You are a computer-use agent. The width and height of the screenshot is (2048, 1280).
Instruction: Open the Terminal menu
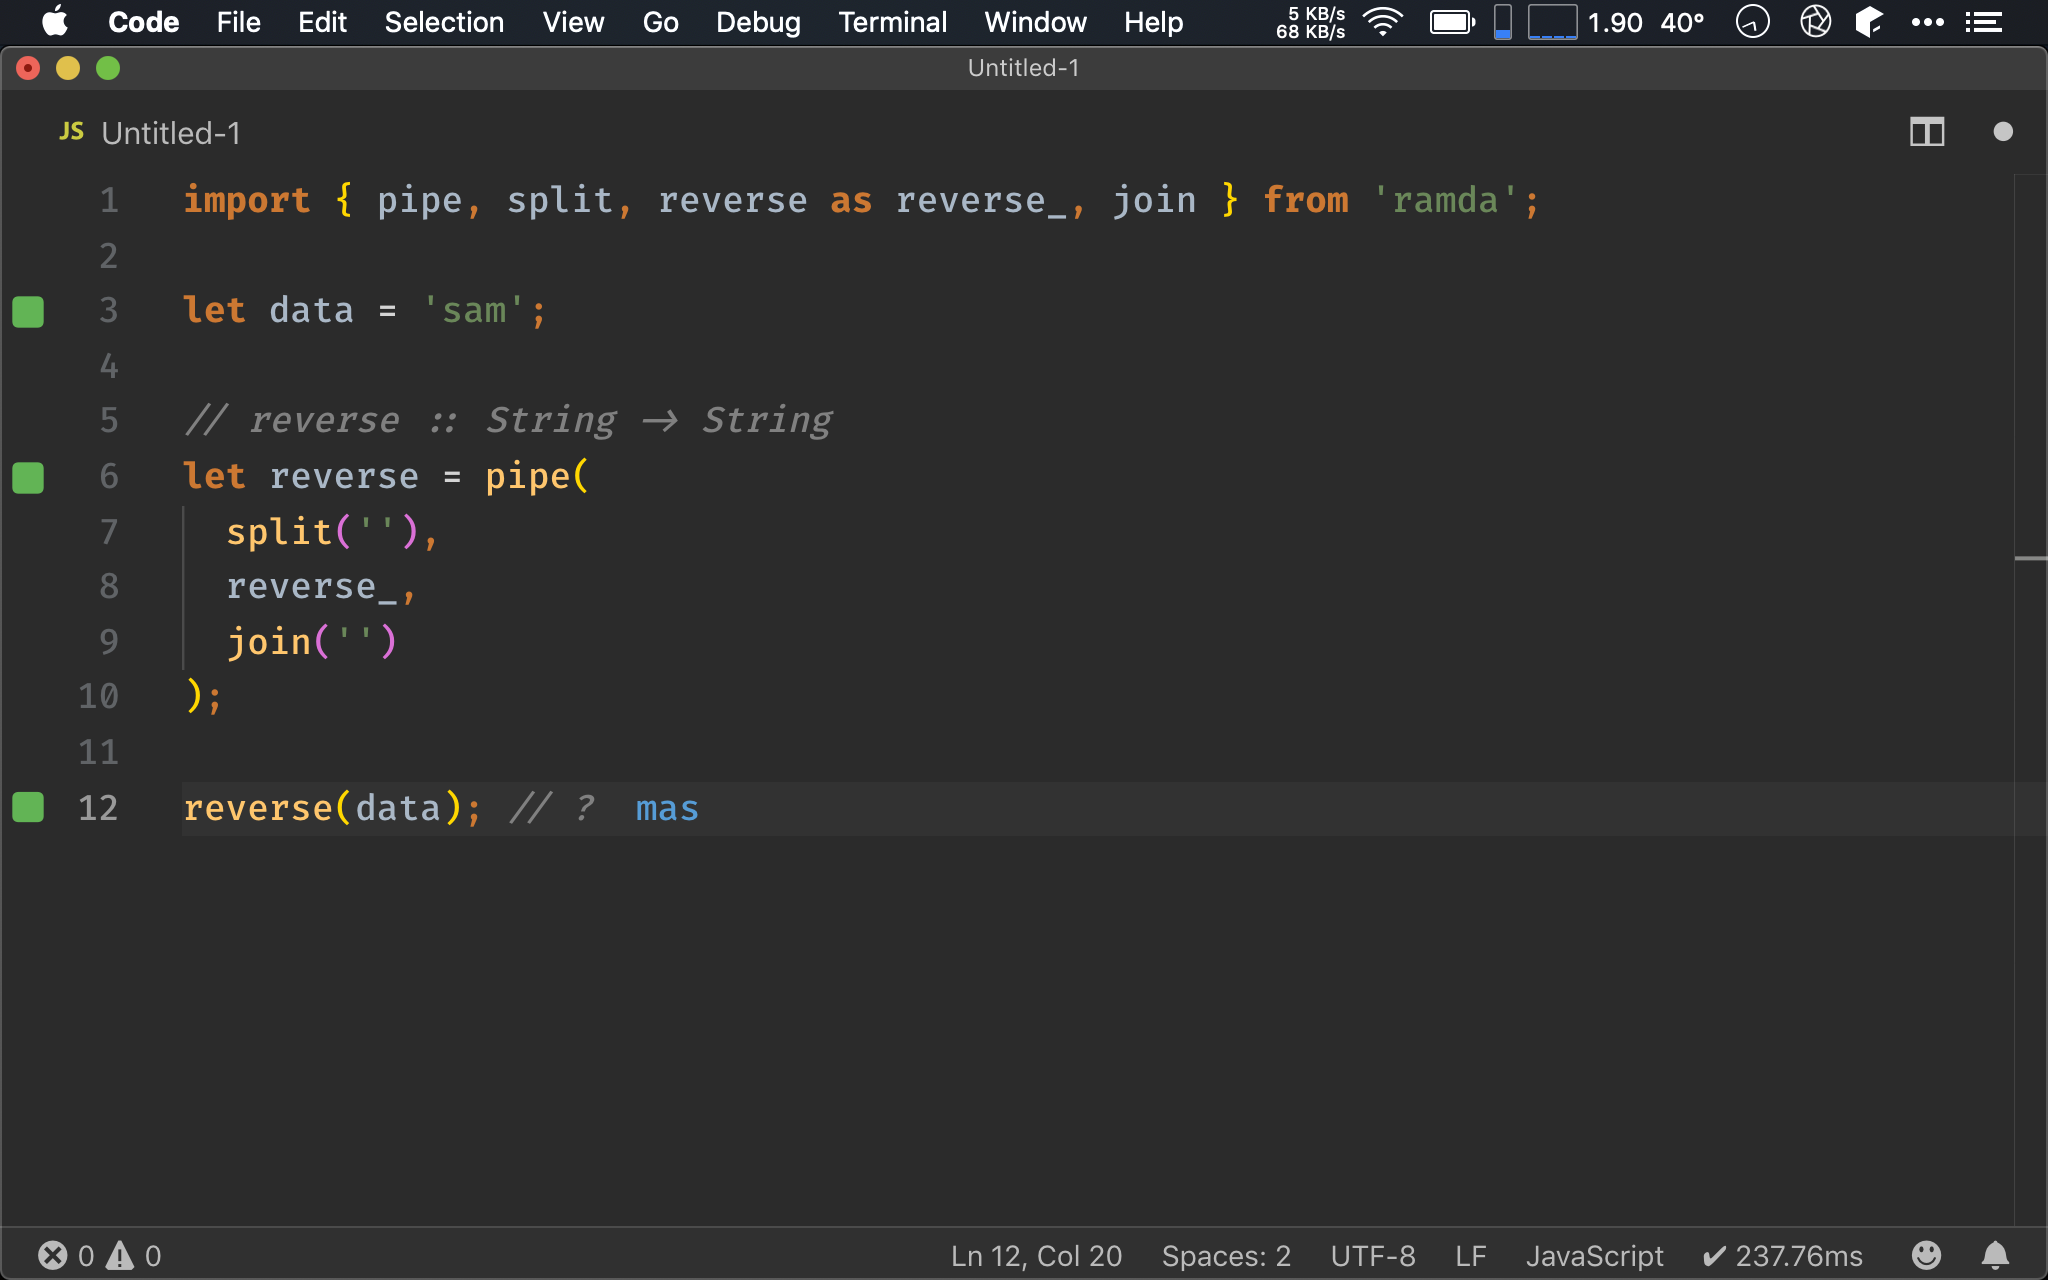(x=892, y=22)
